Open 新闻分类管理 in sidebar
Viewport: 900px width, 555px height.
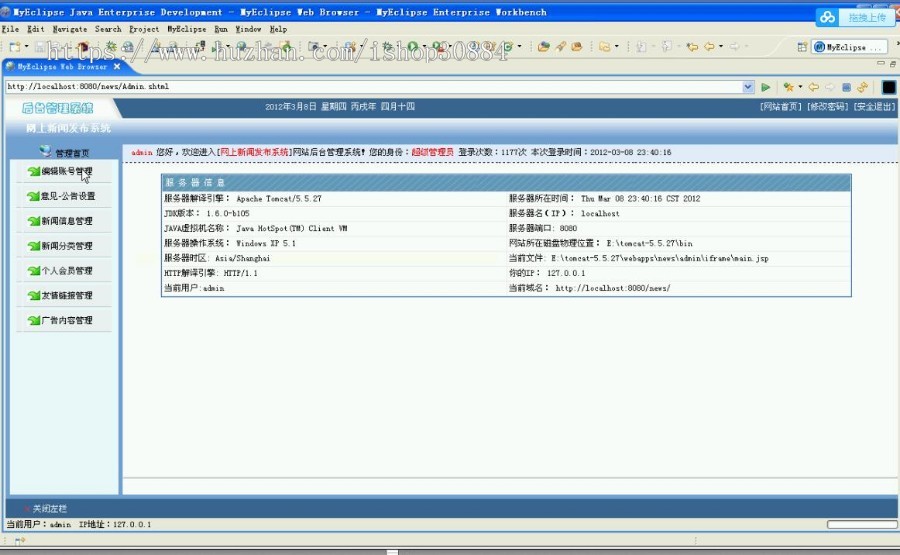[67, 246]
